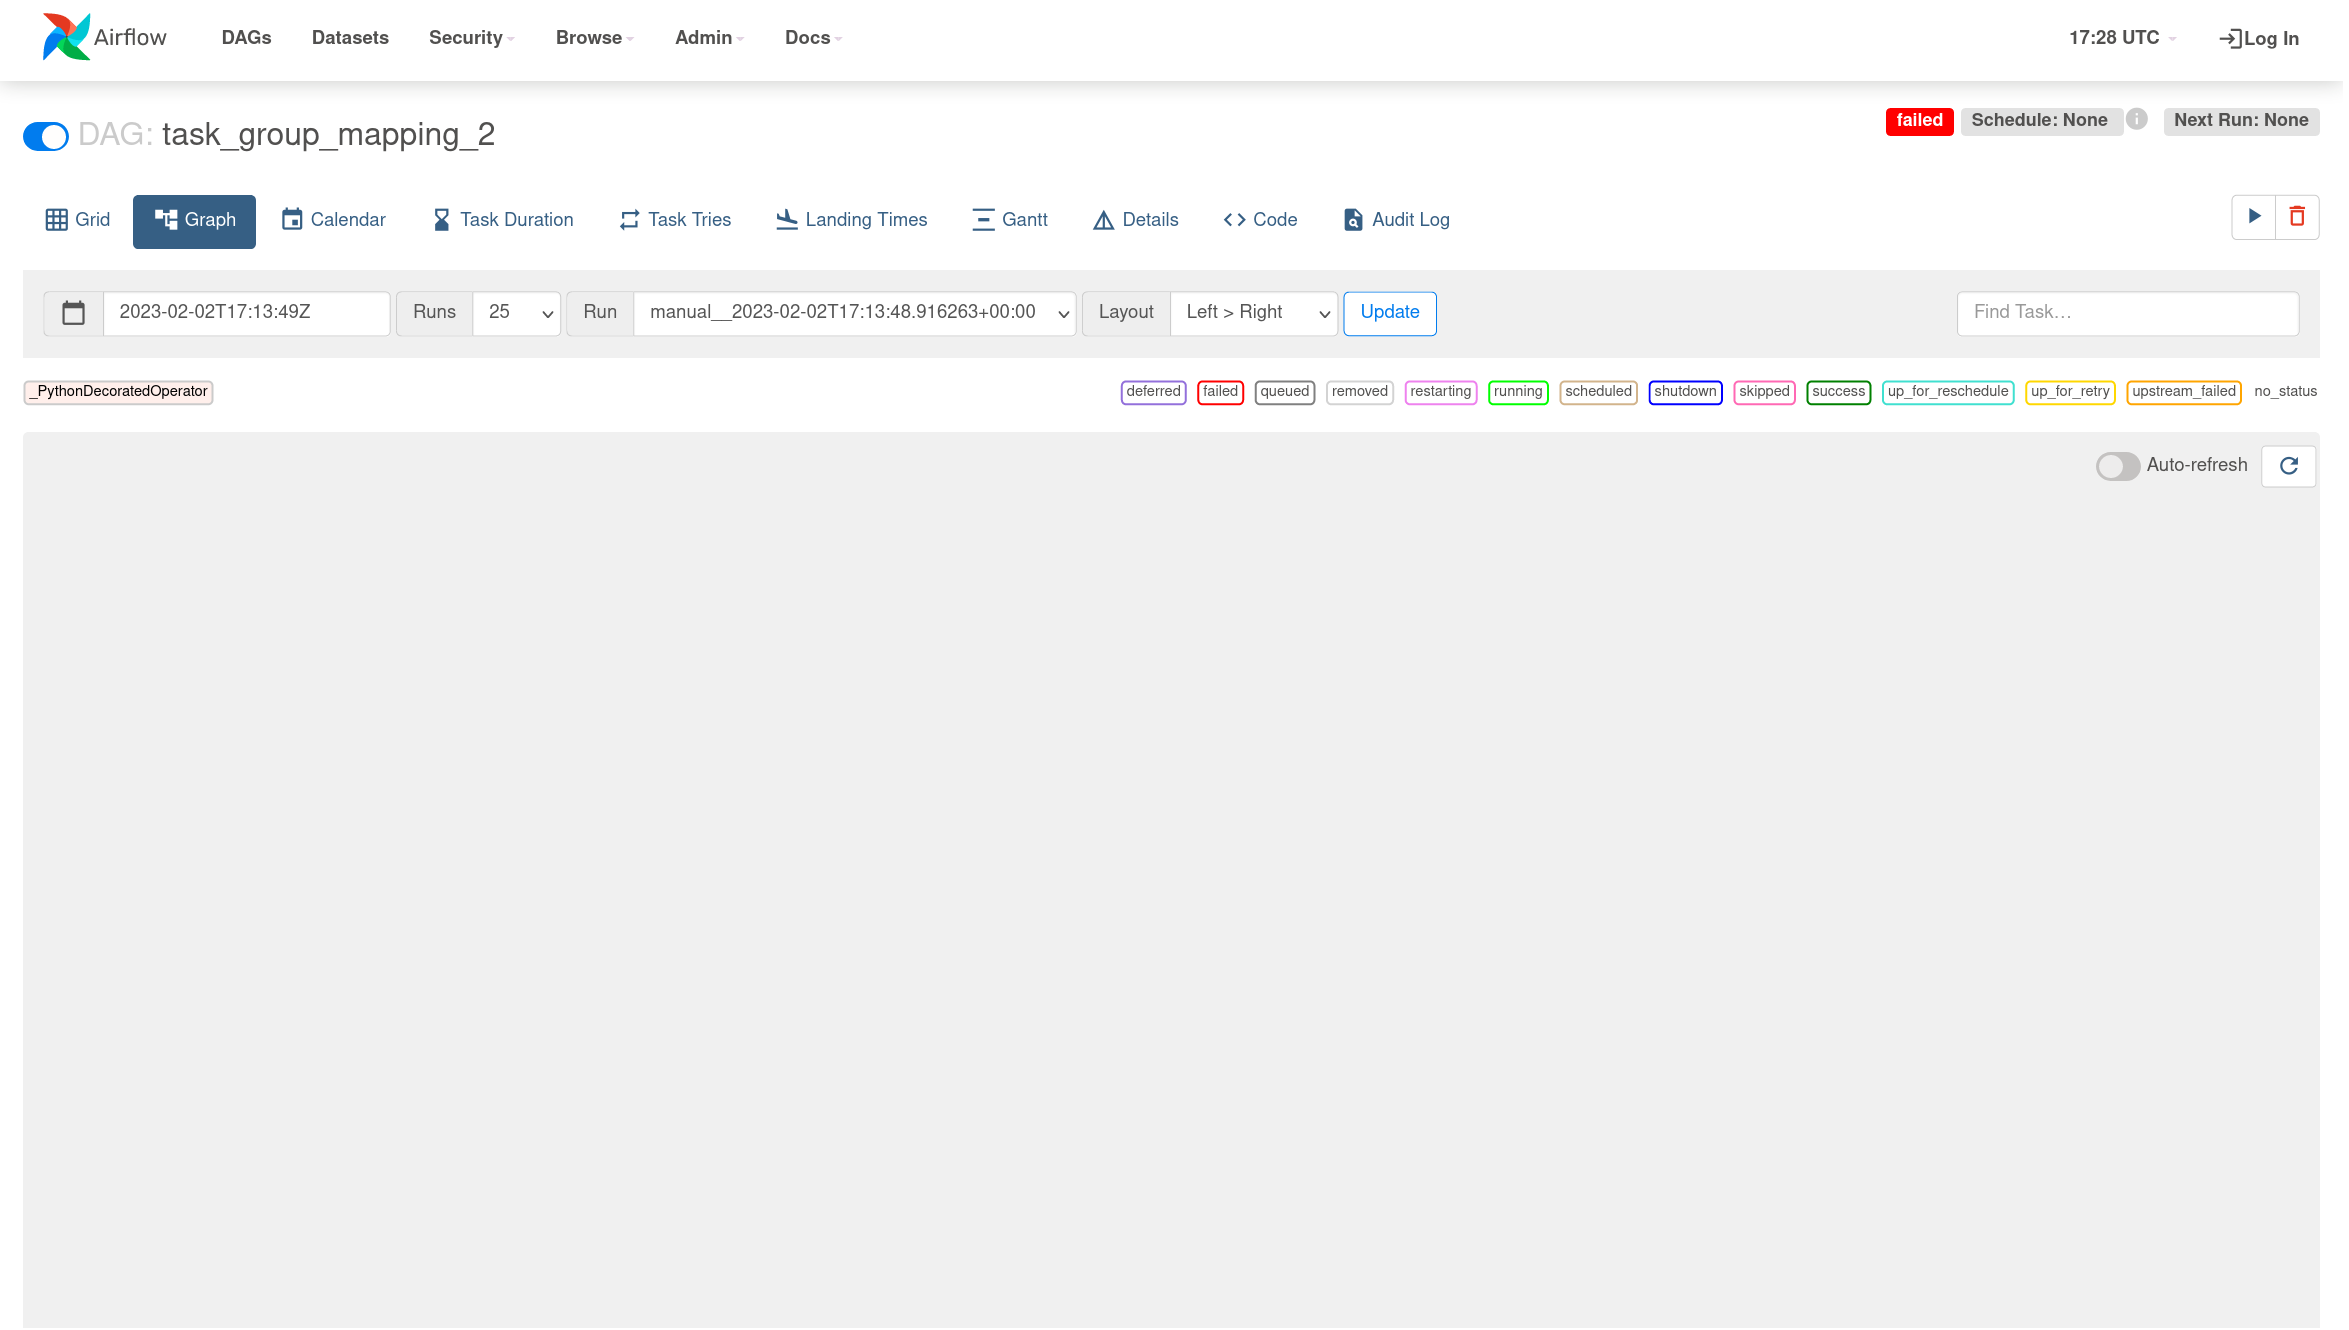View the Gantt chart
The height and width of the screenshot is (1330, 2349).
point(1010,219)
